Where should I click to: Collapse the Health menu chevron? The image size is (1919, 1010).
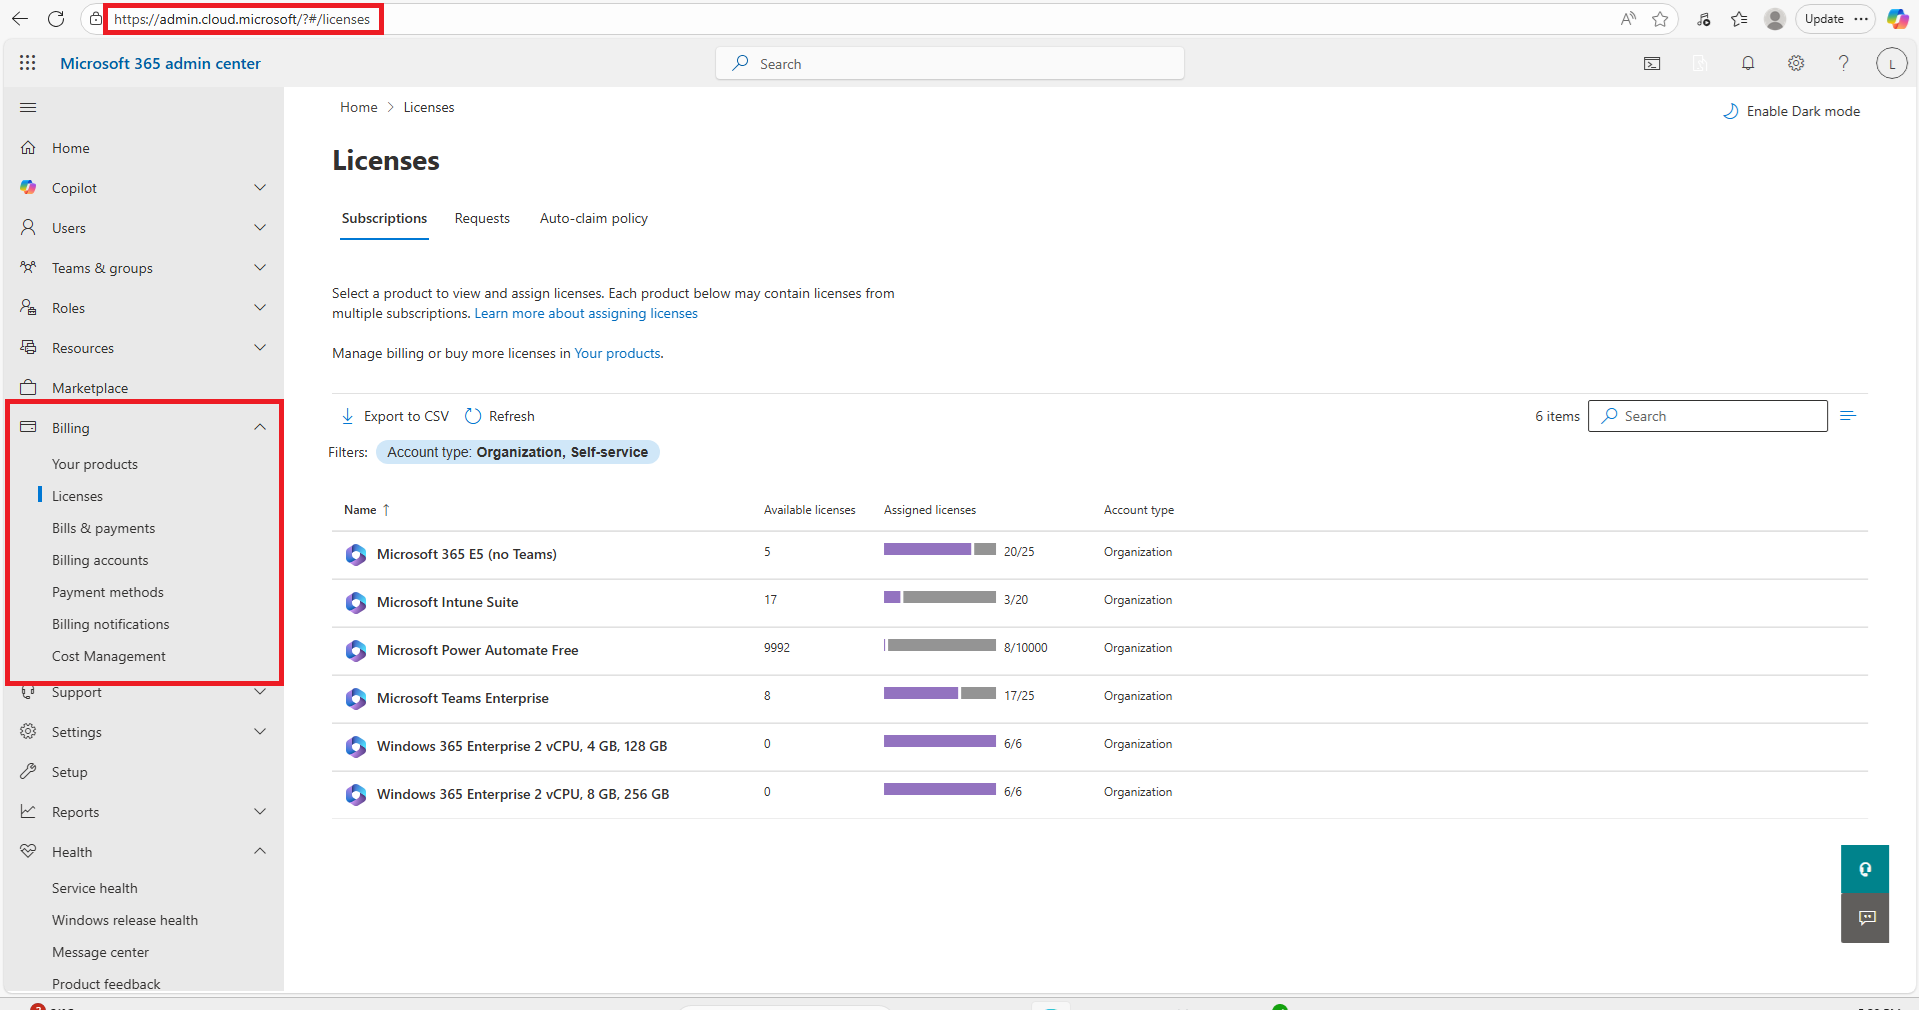coord(260,852)
